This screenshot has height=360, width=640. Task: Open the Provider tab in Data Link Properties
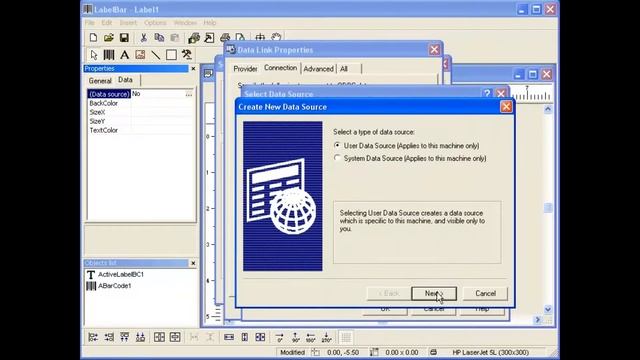245,69
